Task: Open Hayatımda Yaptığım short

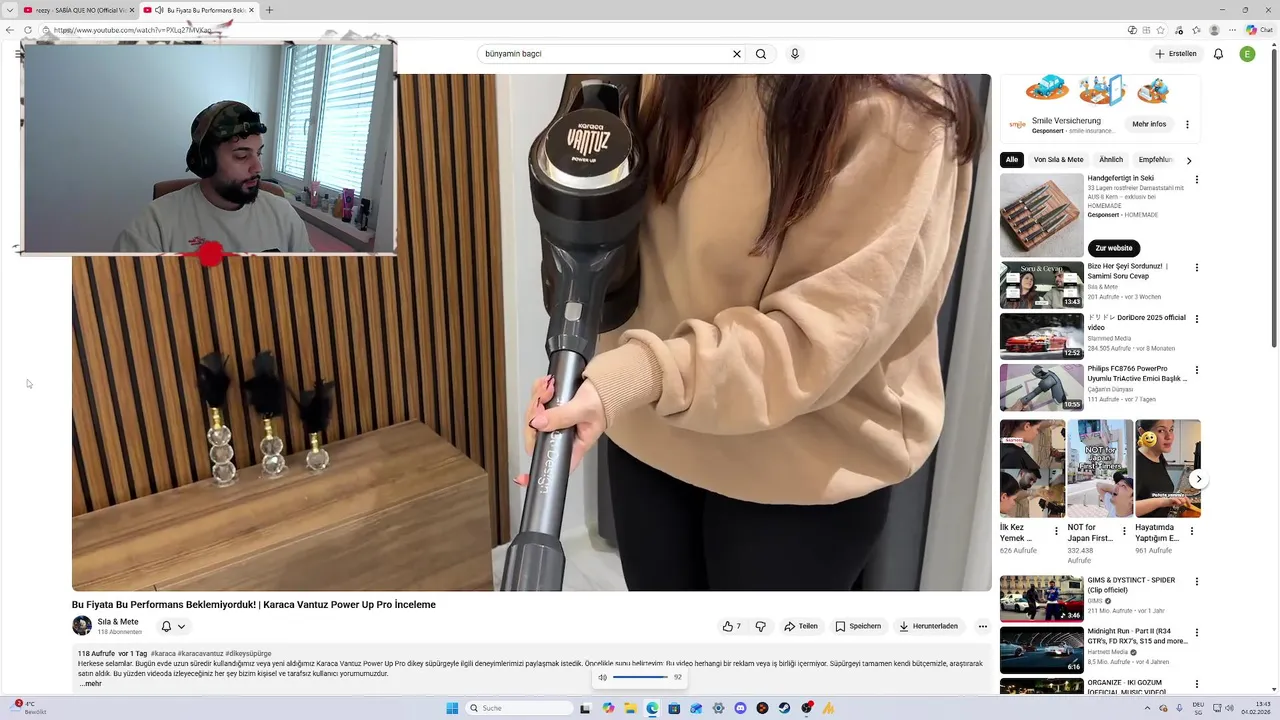Action: click(1167, 468)
